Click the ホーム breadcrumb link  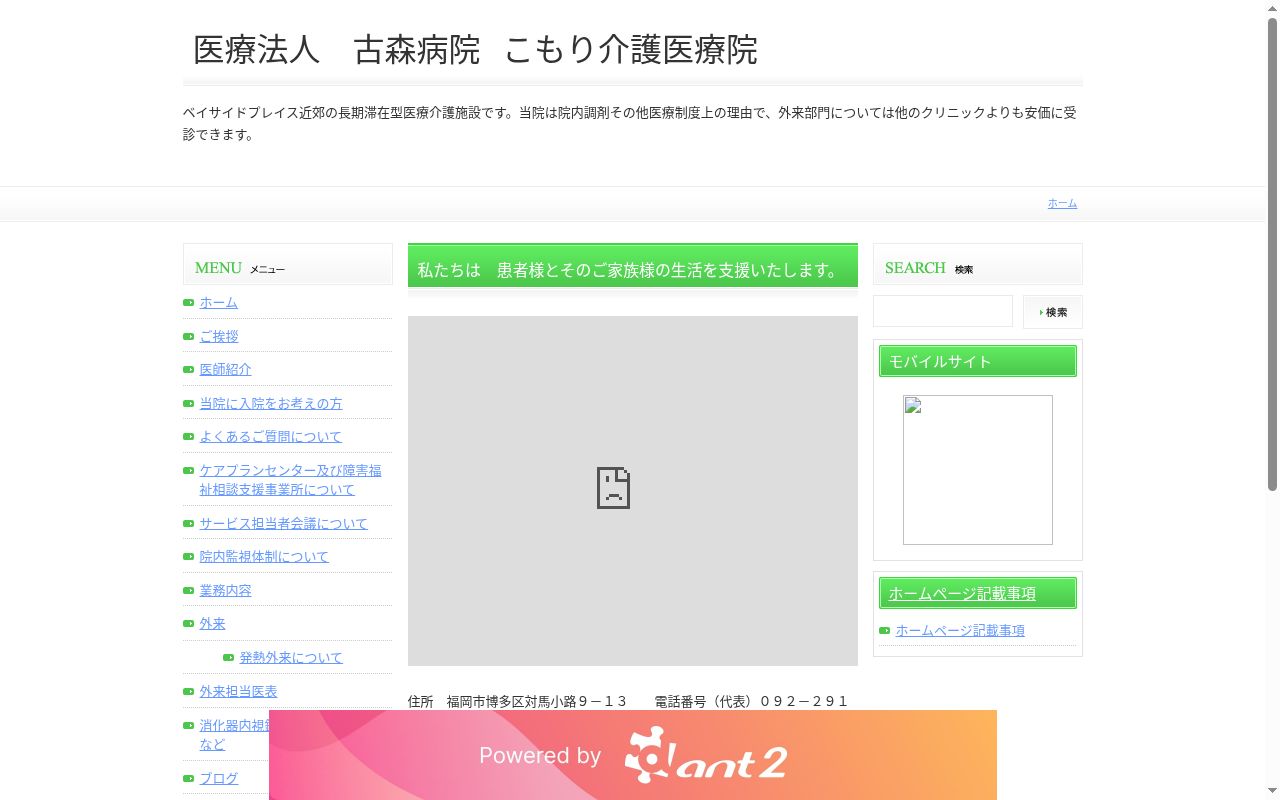coord(1062,203)
